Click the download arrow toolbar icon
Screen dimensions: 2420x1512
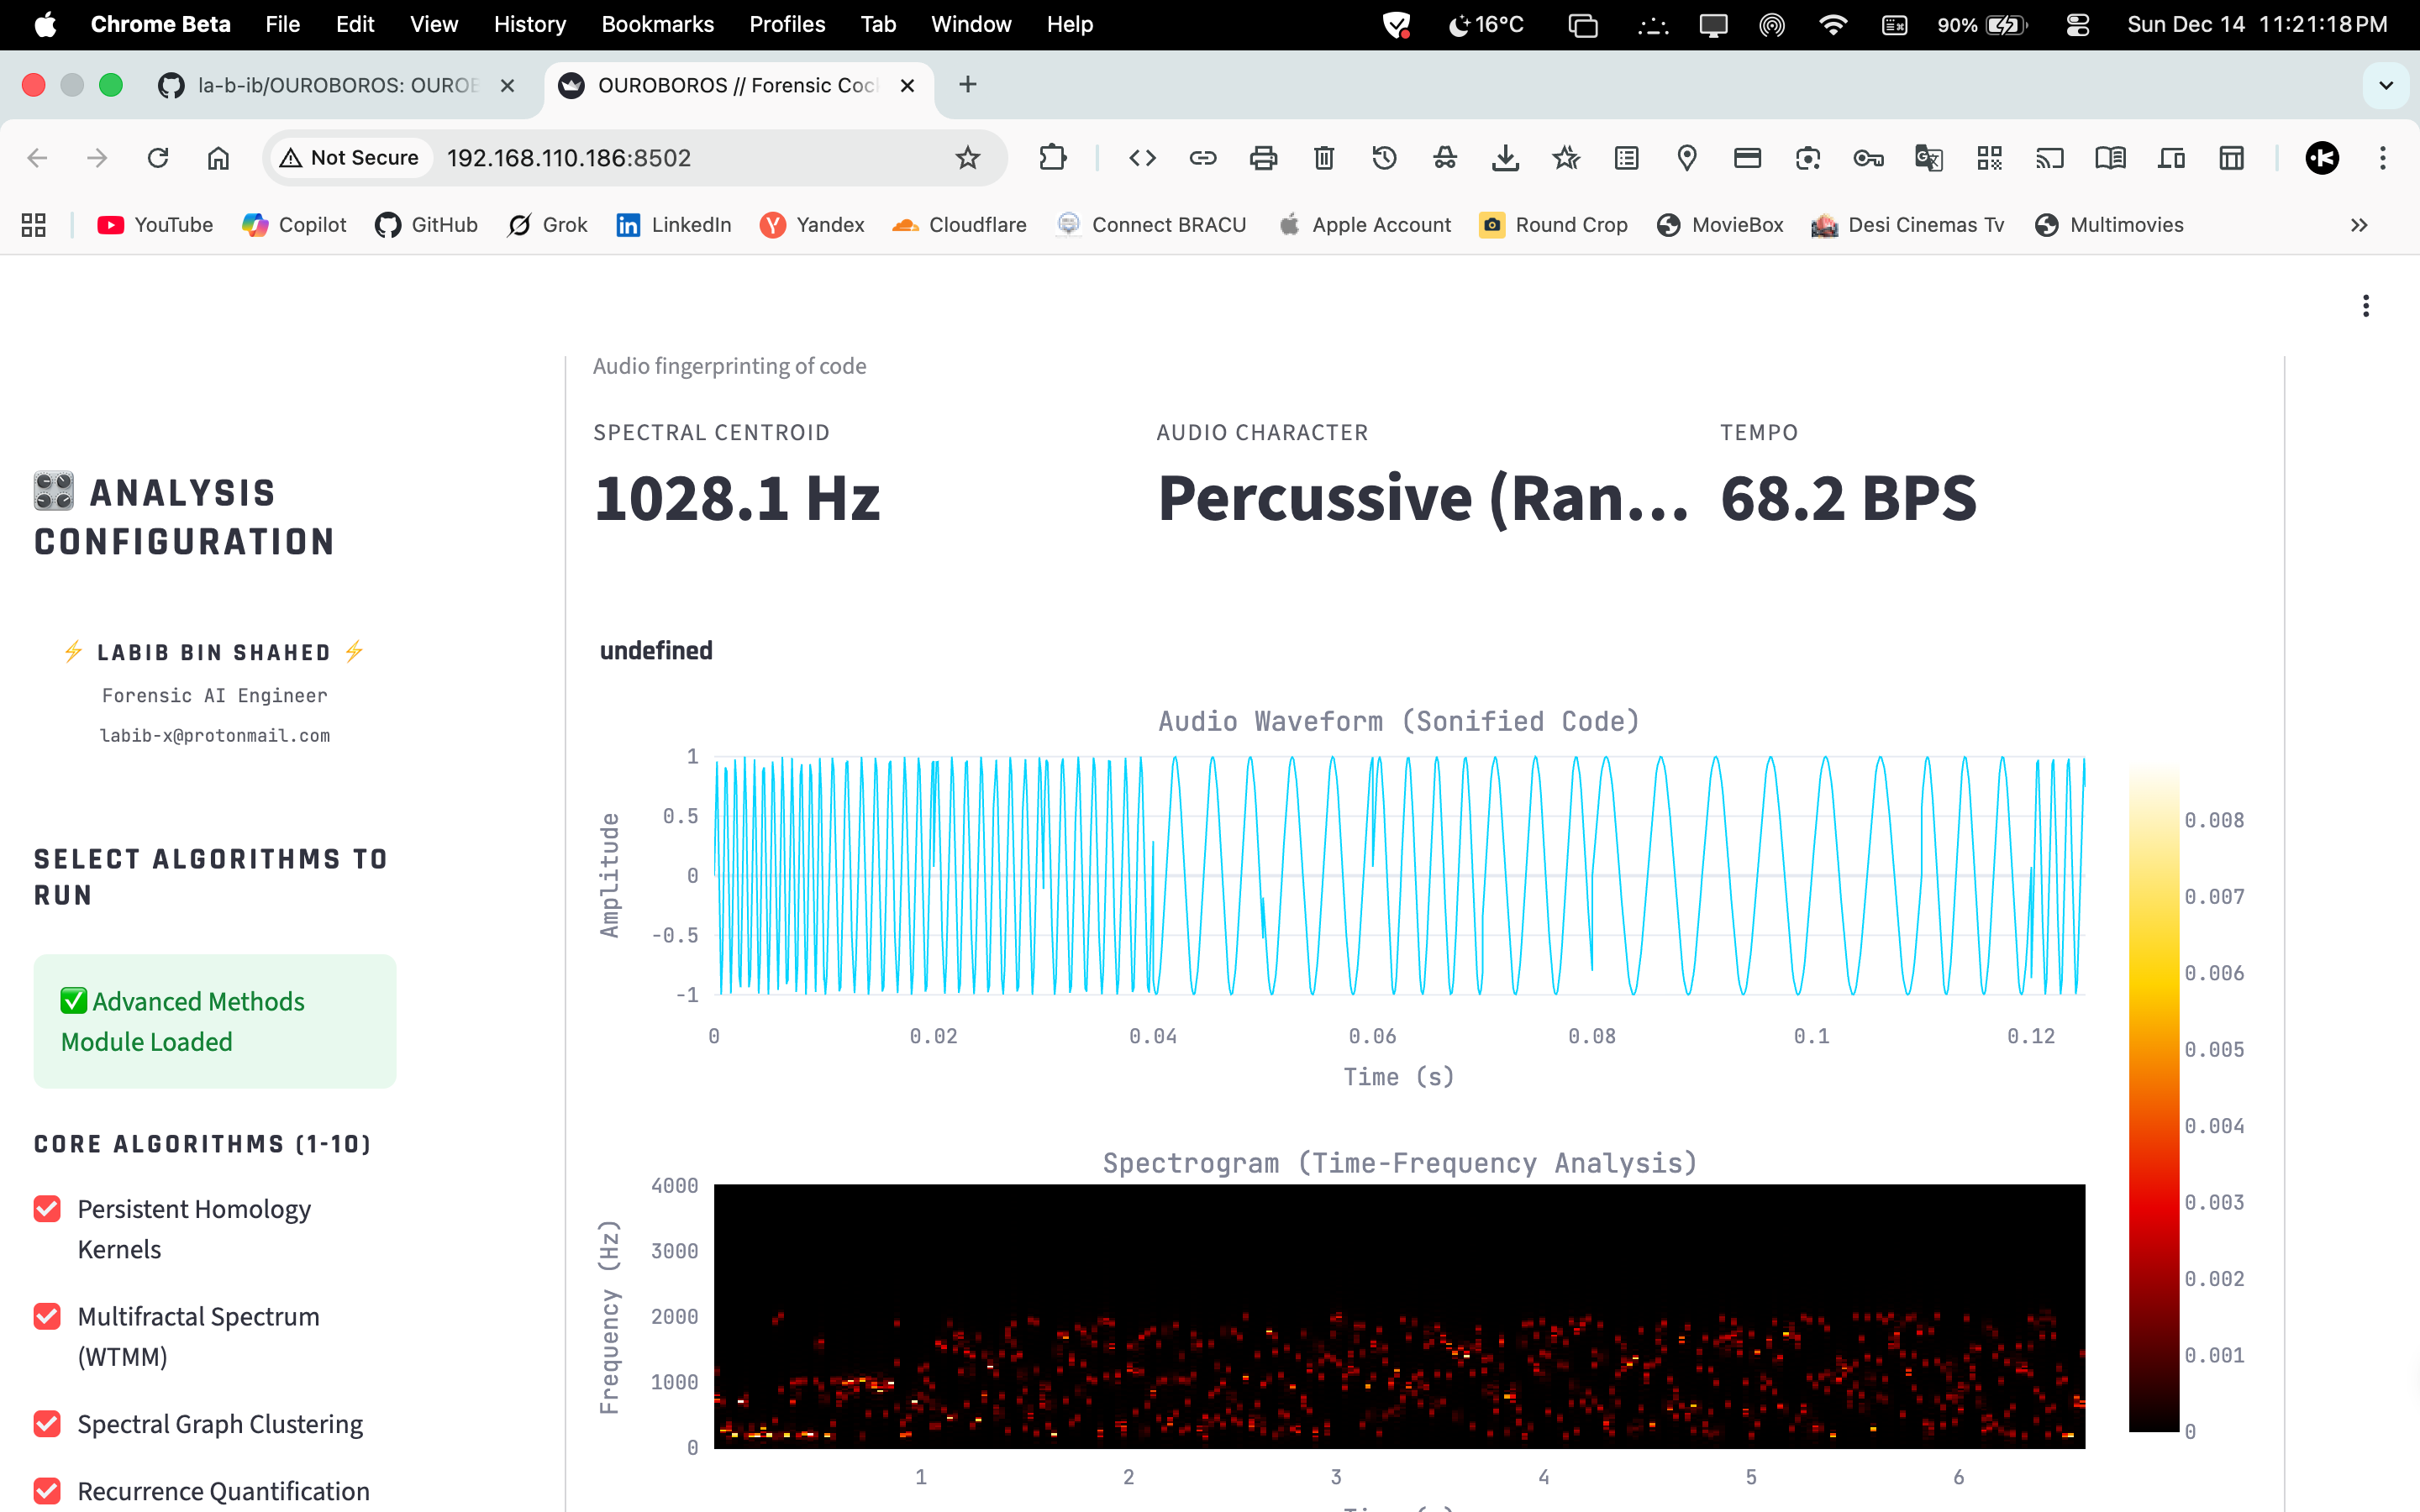(1505, 158)
